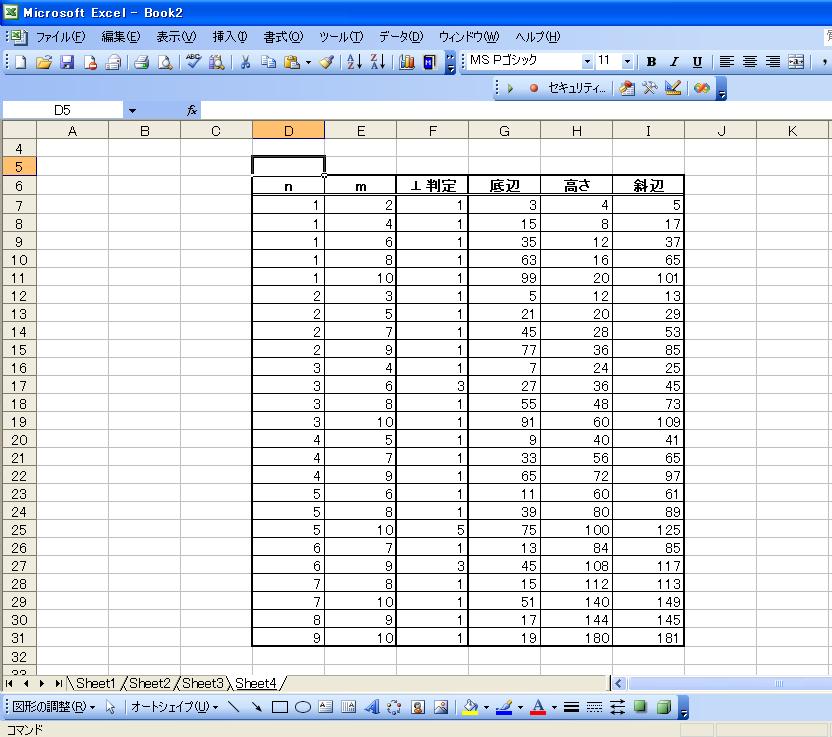The width and height of the screenshot is (832, 737).
Task: Open the データ(D) menu
Action: pos(401,37)
